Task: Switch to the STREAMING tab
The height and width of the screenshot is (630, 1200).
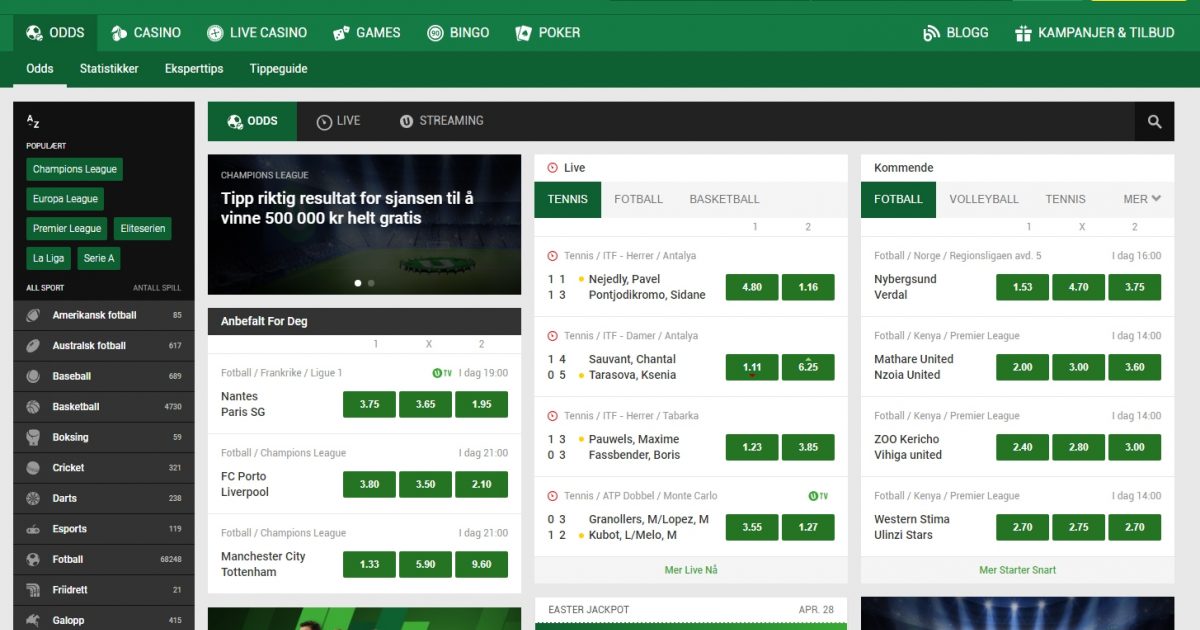Action: click(x=441, y=121)
